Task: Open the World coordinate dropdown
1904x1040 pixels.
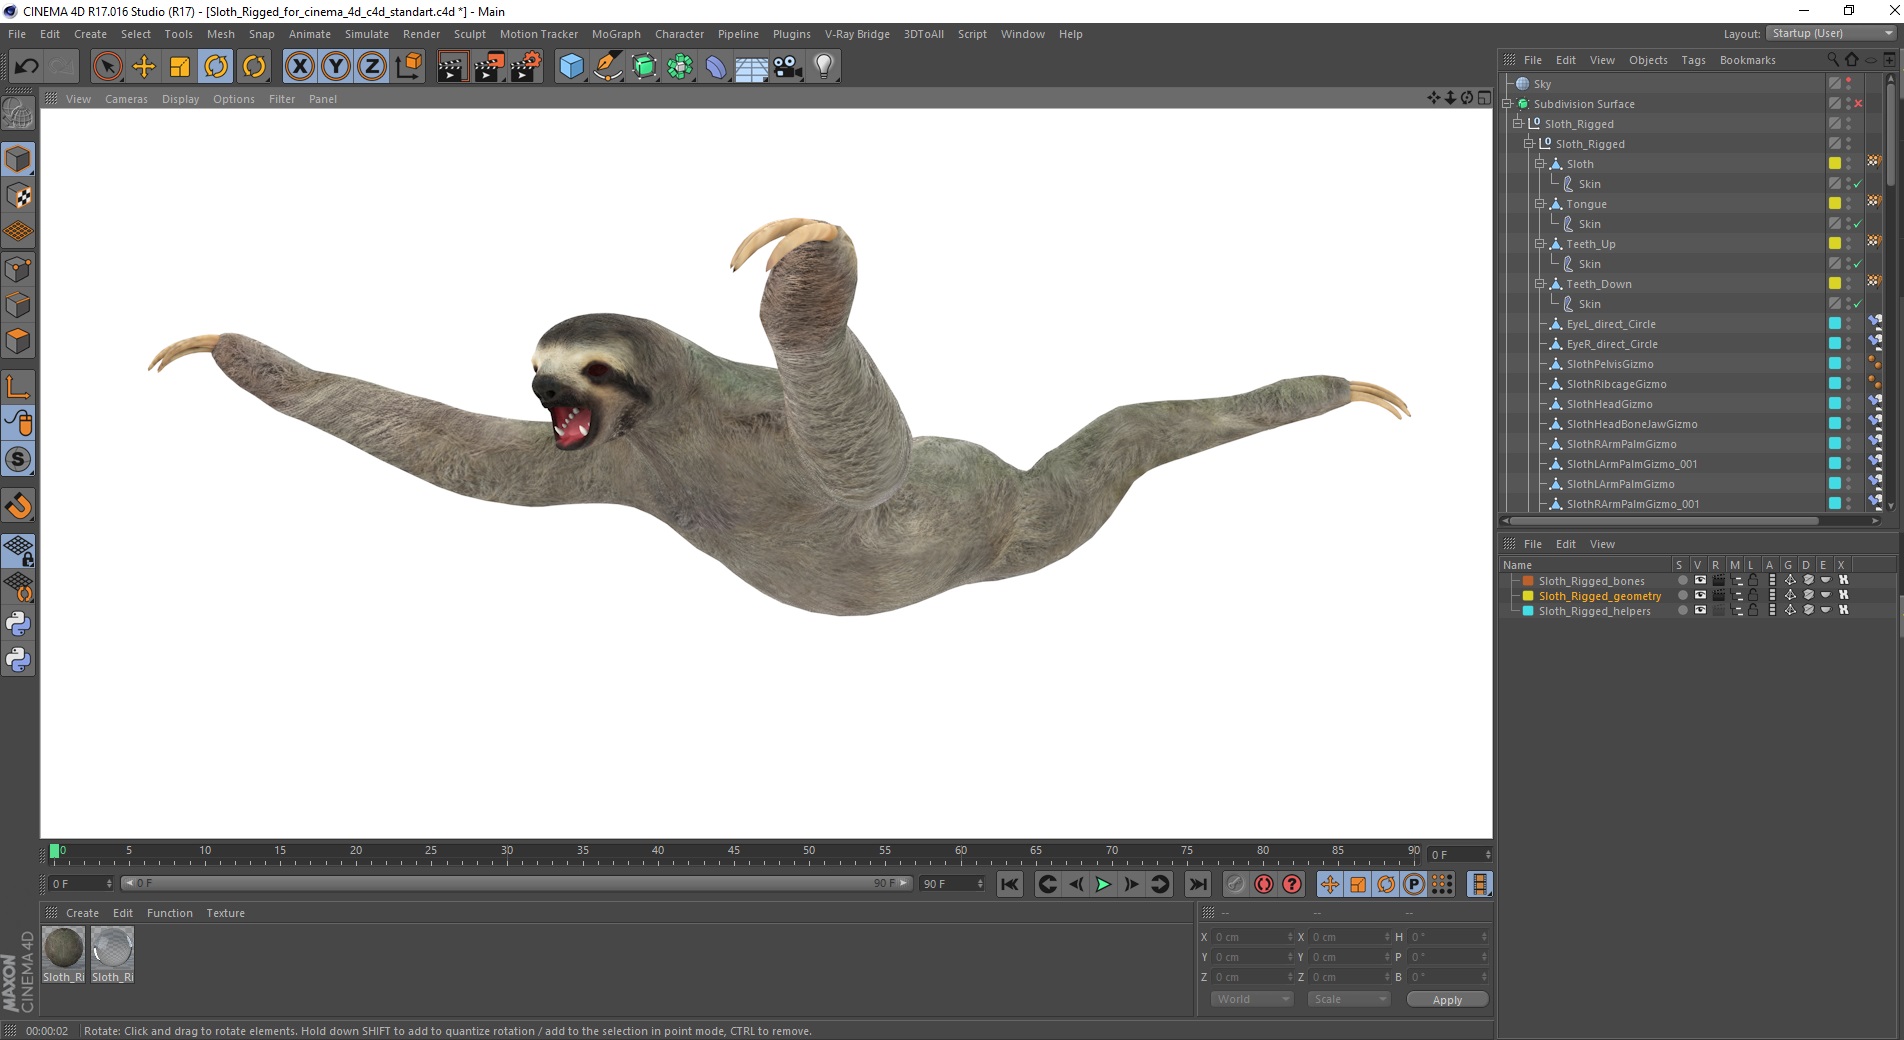Action: pyautogui.click(x=1251, y=999)
